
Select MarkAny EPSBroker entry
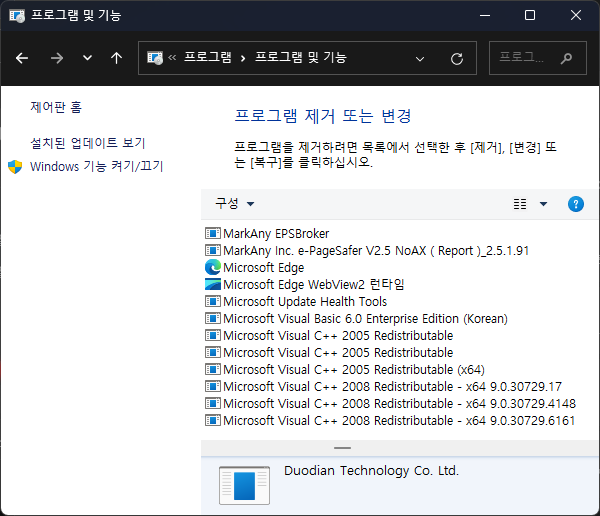click(267, 234)
